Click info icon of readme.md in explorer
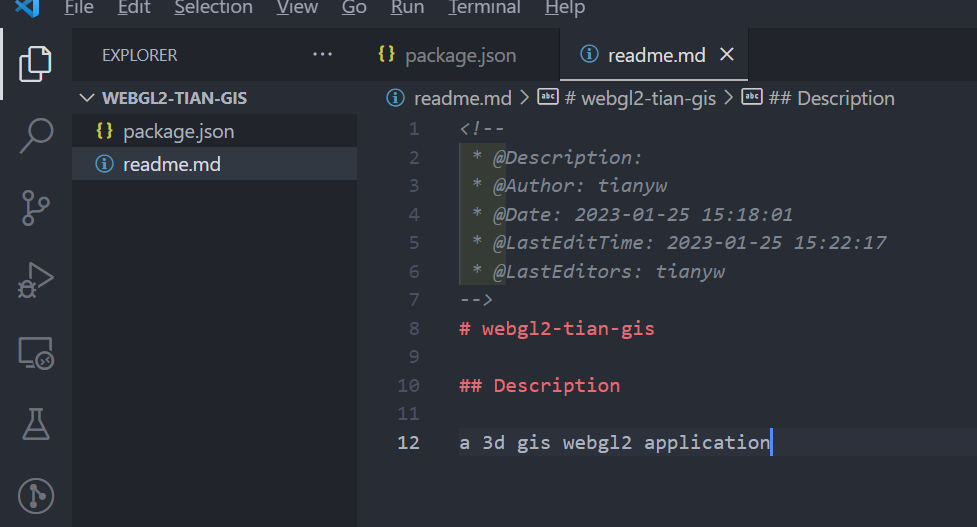Screen dimensions: 977x527 pos(104,164)
